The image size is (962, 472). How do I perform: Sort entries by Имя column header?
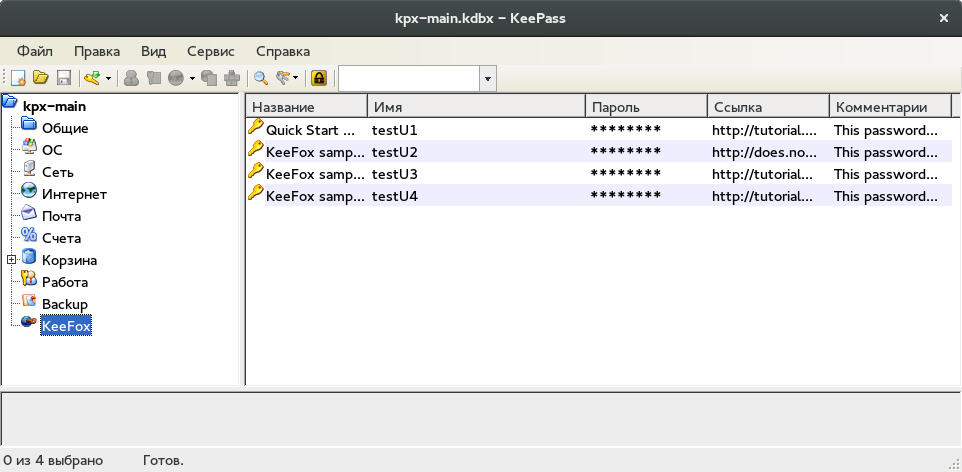[x=477, y=106]
